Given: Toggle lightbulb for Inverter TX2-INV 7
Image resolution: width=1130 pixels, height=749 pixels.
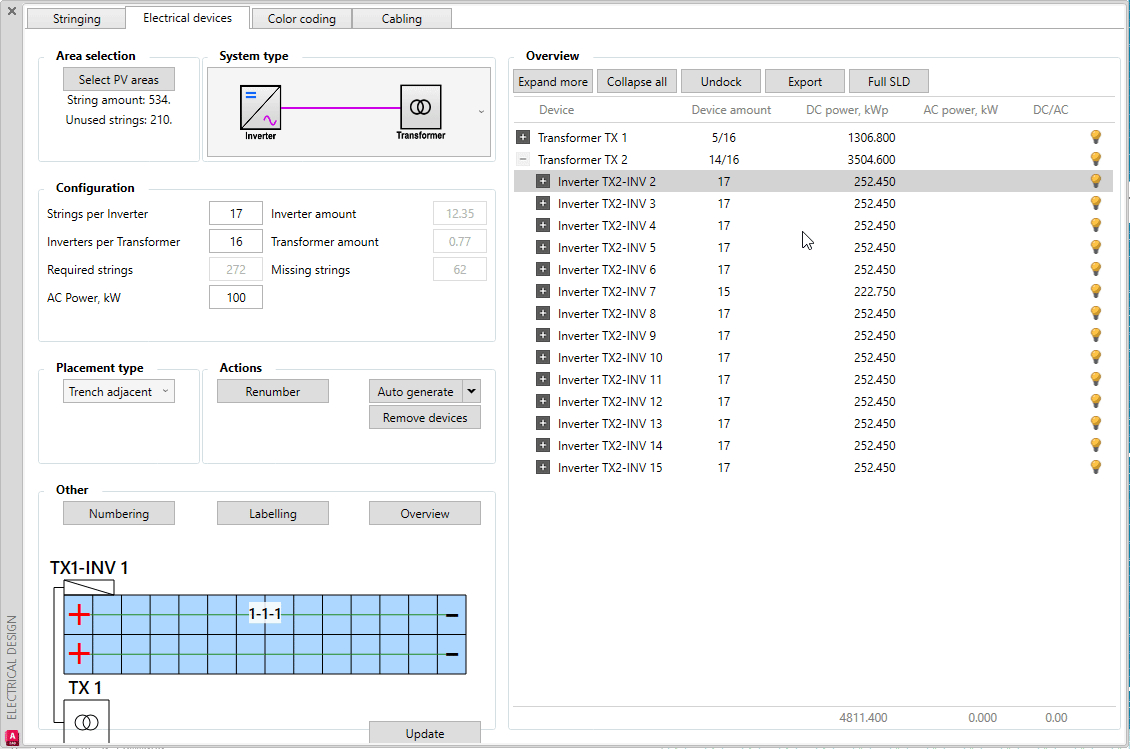Looking at the screenshot, I should pyautogui.click(x=1095, y=291).
